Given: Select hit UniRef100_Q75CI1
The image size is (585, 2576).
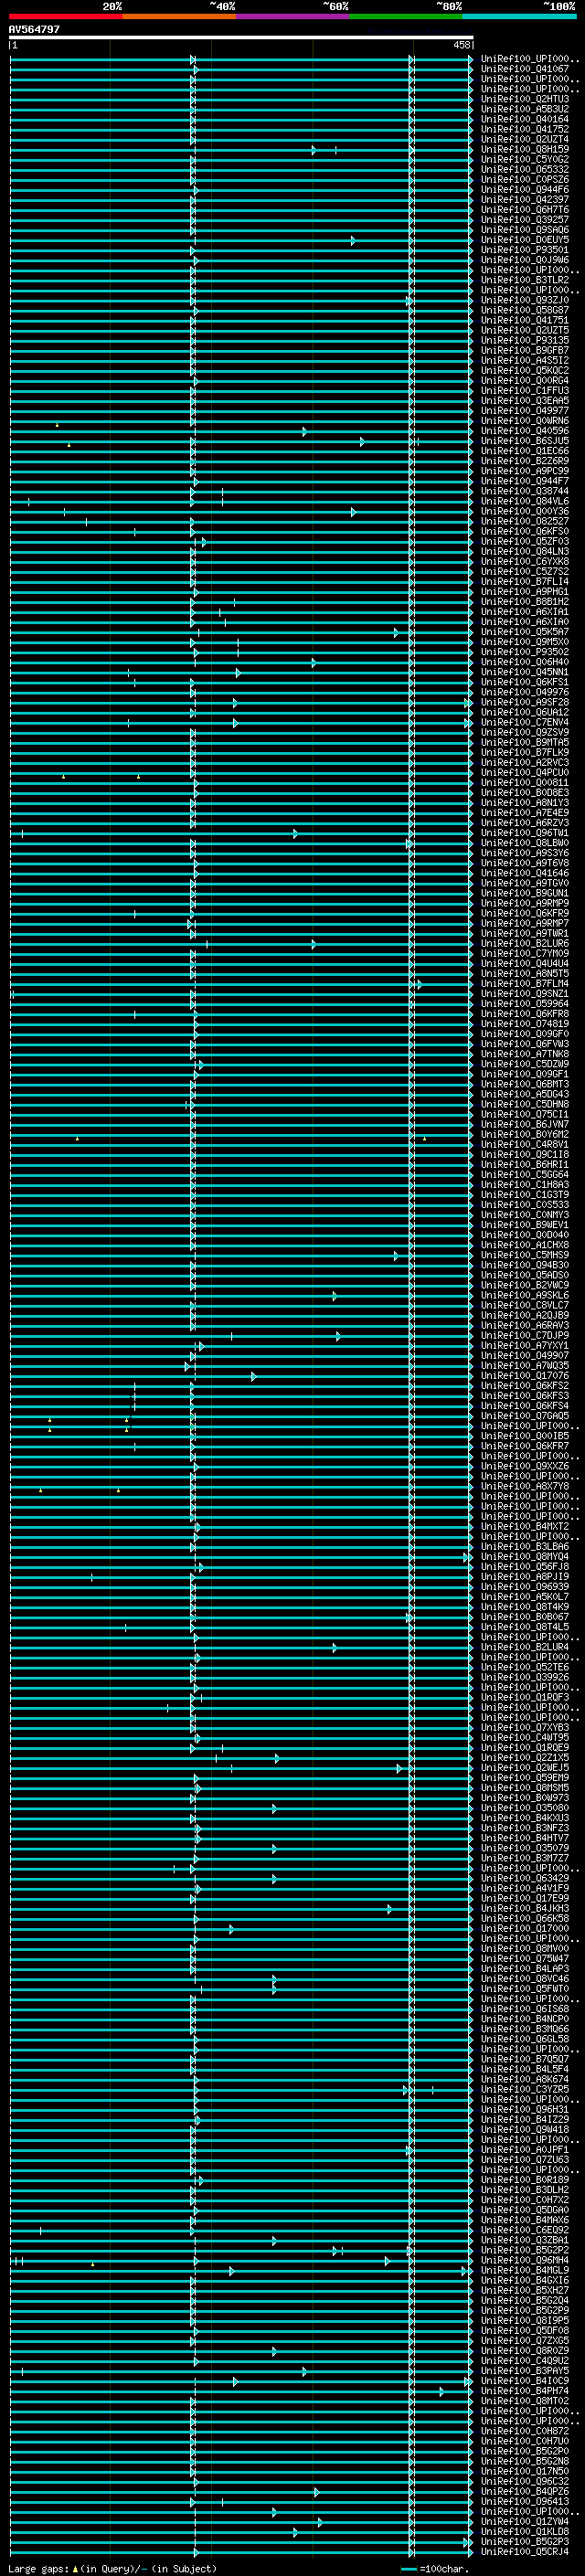Looking at the screenshot, I should pos(525,1114).
